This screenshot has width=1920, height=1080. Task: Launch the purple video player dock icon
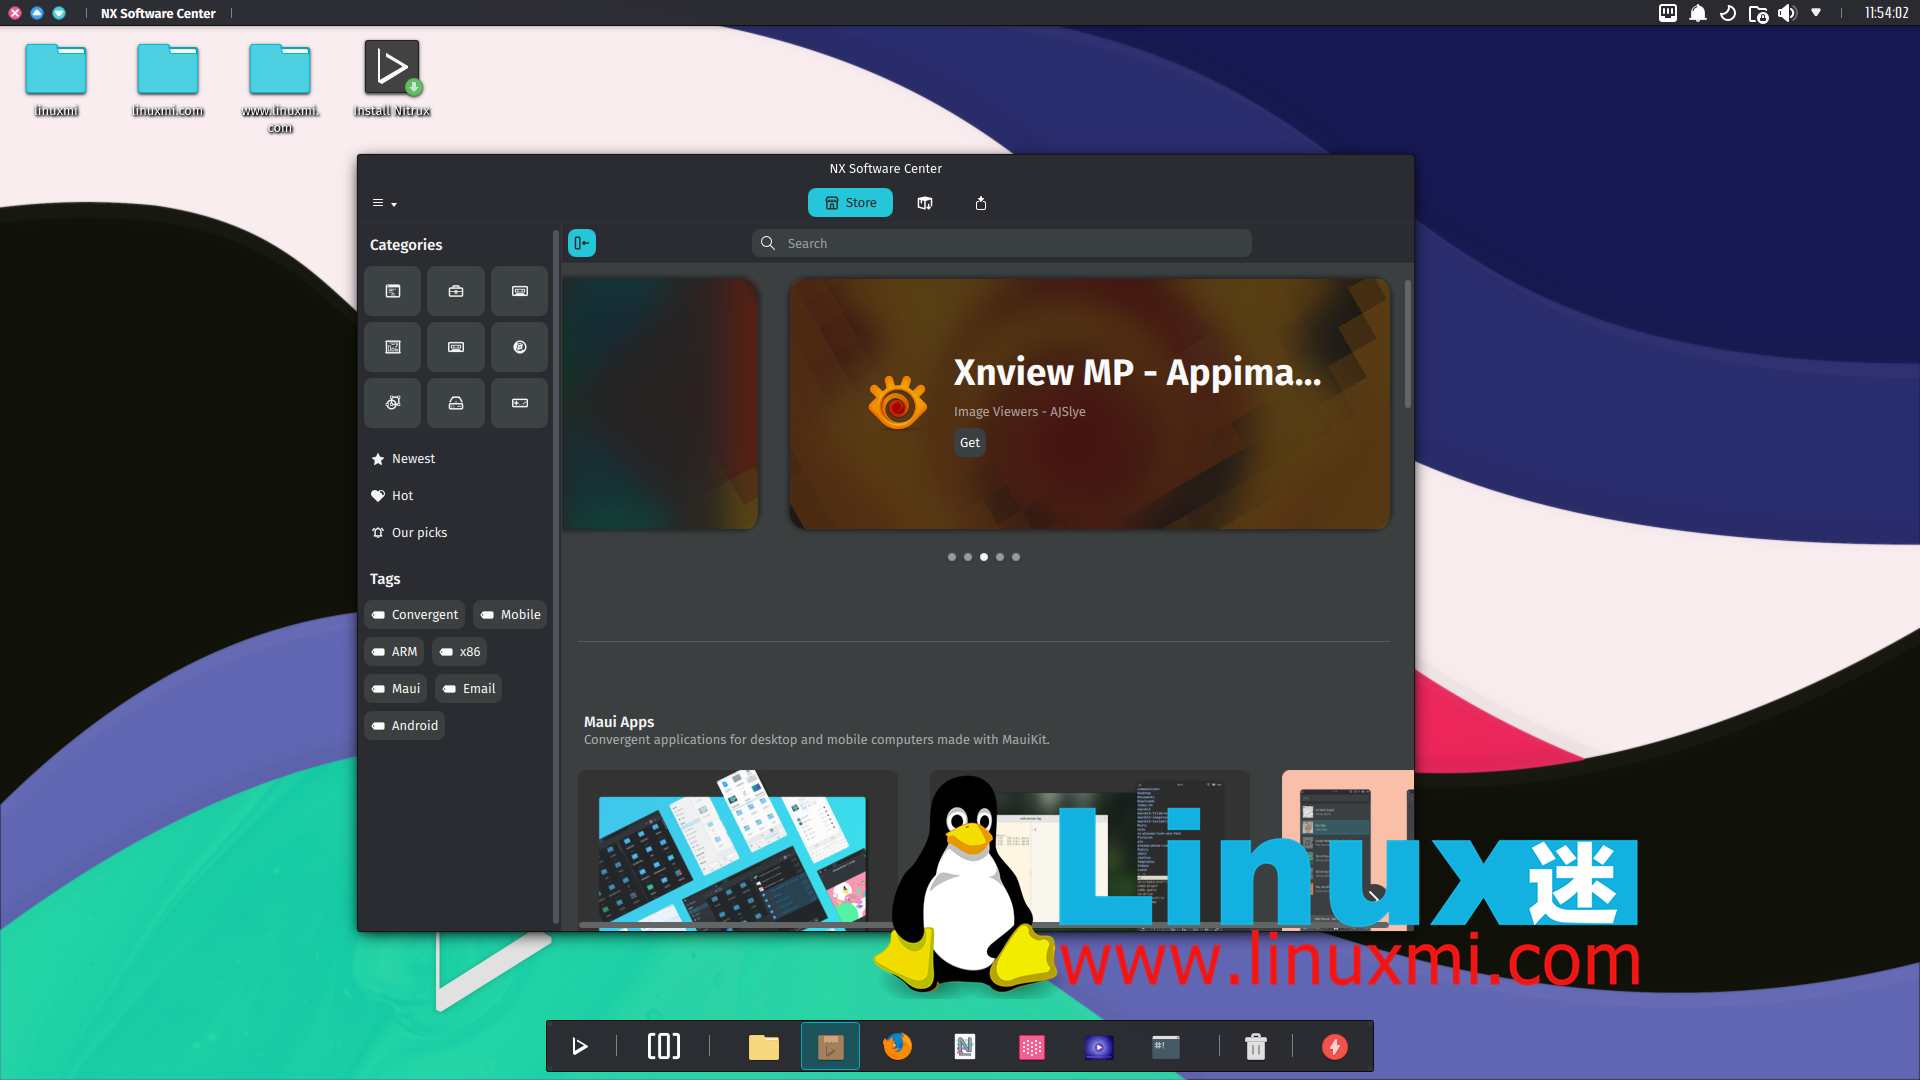pyautogui.click(x=1098, y=1046)
